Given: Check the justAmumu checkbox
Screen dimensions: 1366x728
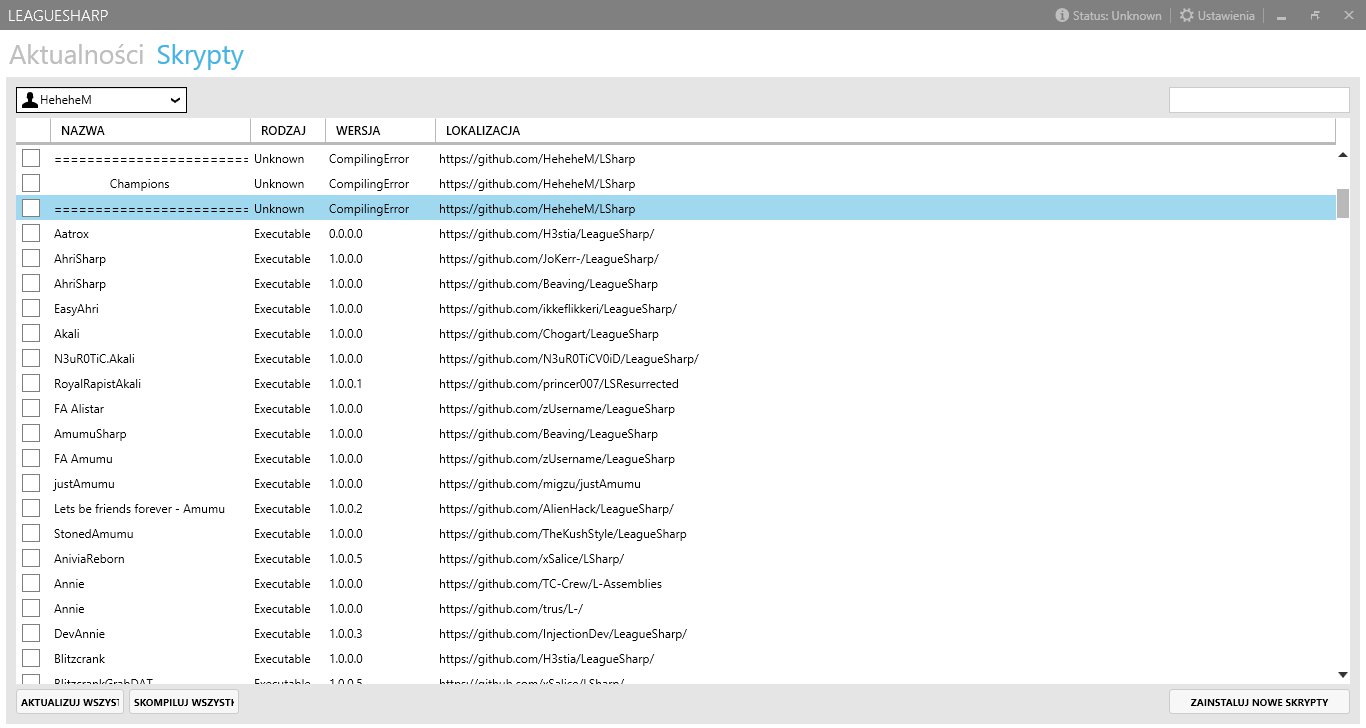Looking at the screenshot, I should point(31,483).
